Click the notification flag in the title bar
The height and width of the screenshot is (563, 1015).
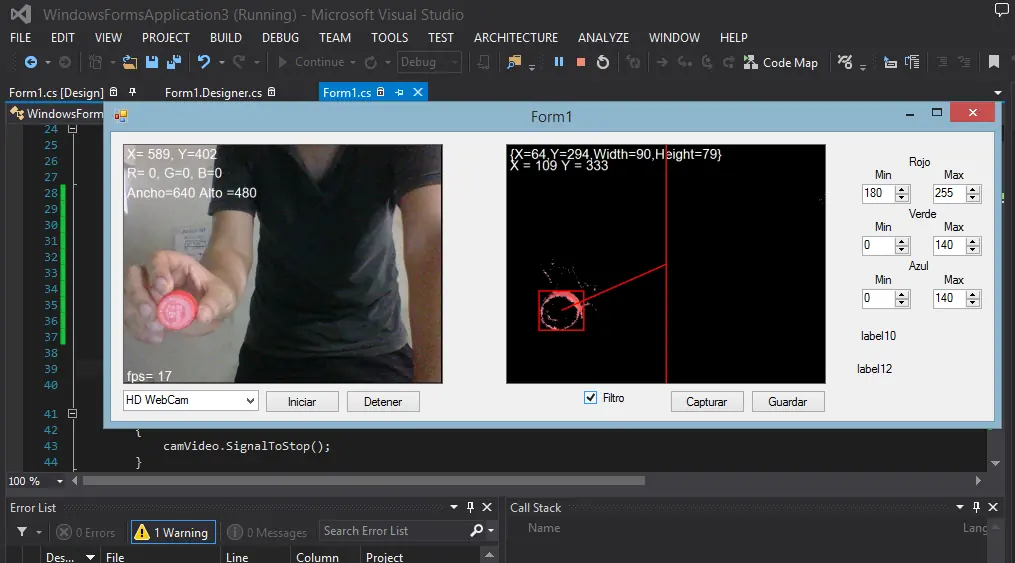1001,9
